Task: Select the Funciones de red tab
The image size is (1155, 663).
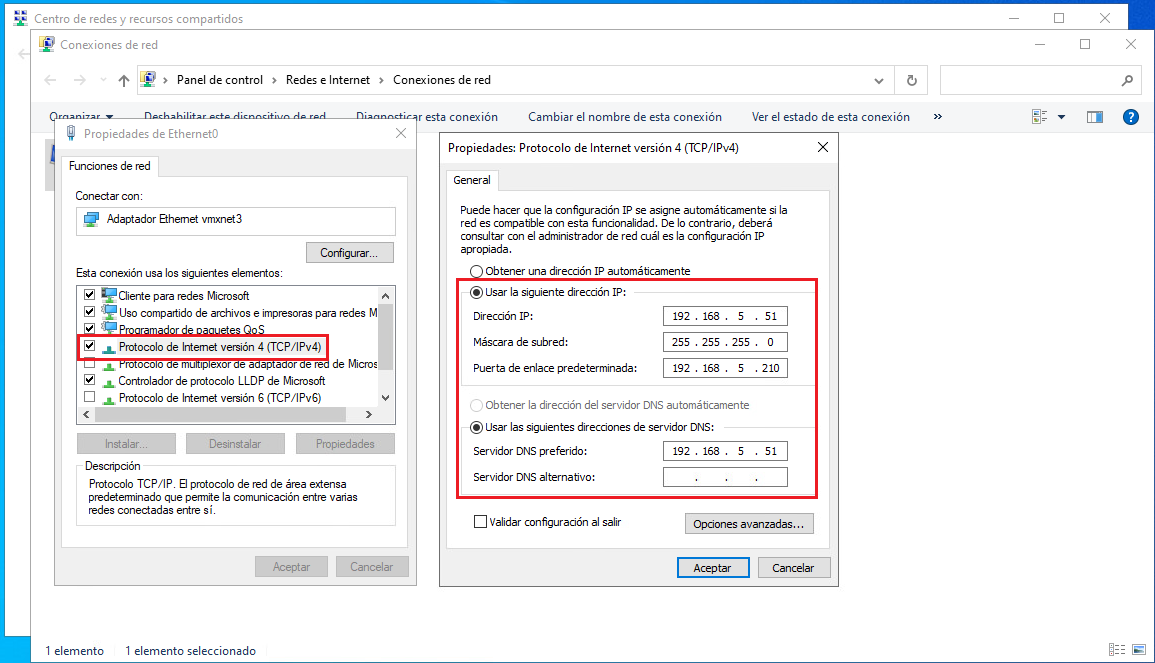Action: coord(110,167)
